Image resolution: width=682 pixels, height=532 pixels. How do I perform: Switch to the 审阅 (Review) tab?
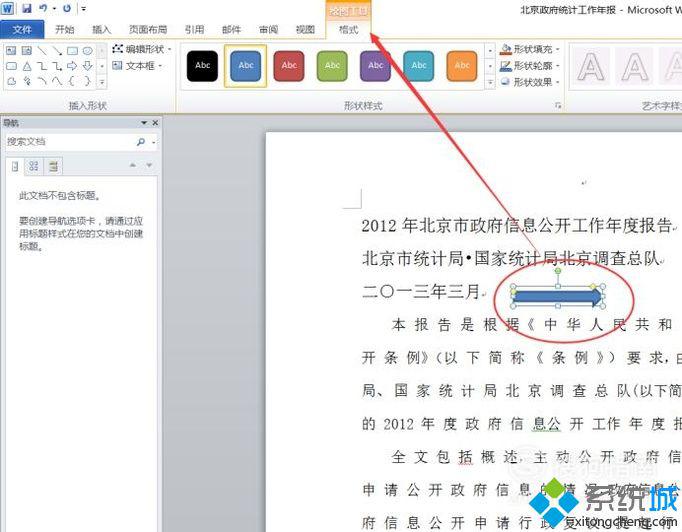268,30
